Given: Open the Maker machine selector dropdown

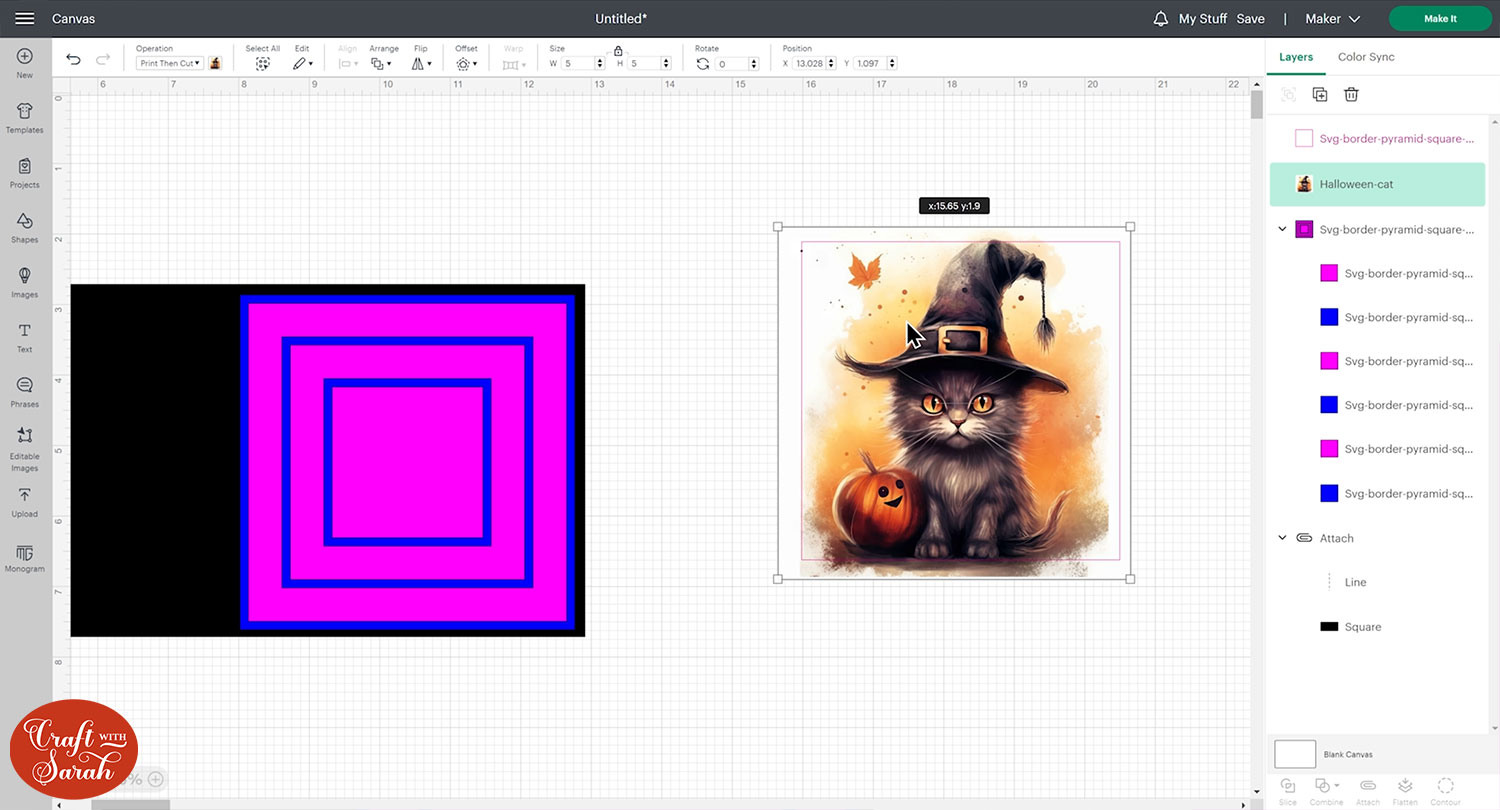Looking at the screenshot, I should click(x=1333, y=19).
